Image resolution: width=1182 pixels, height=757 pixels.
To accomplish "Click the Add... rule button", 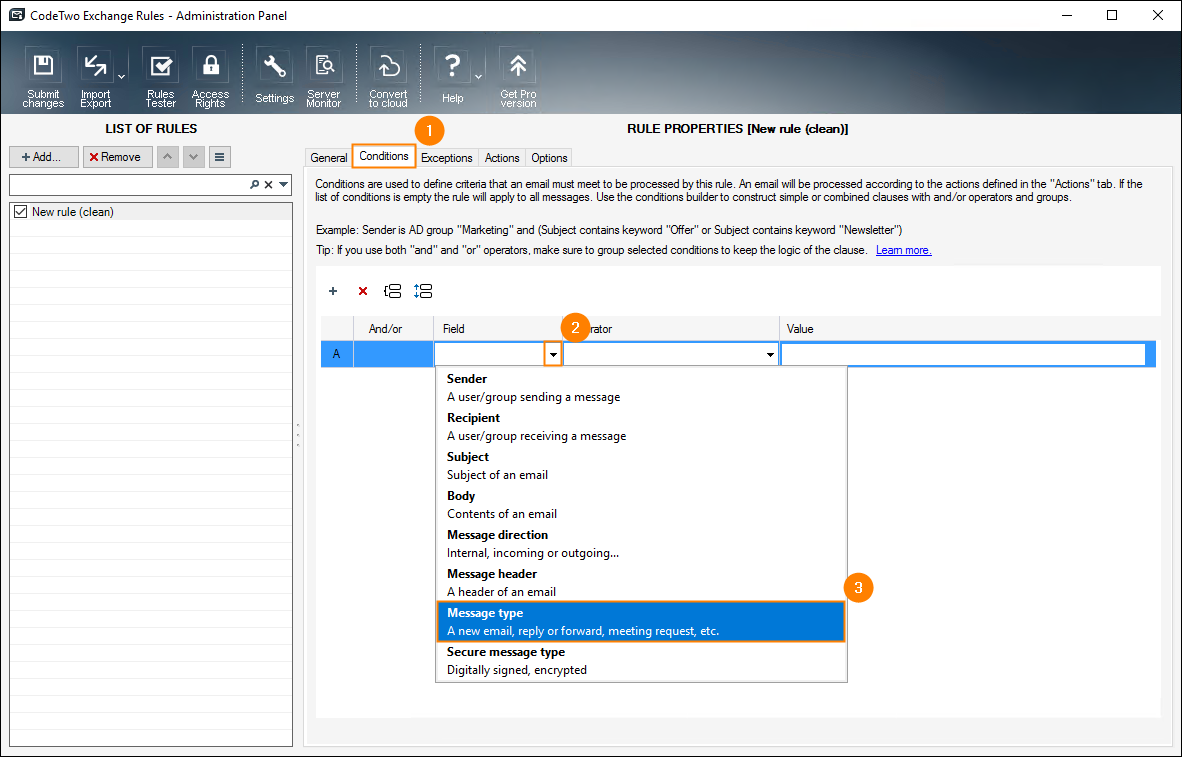I will click(44, 157).
